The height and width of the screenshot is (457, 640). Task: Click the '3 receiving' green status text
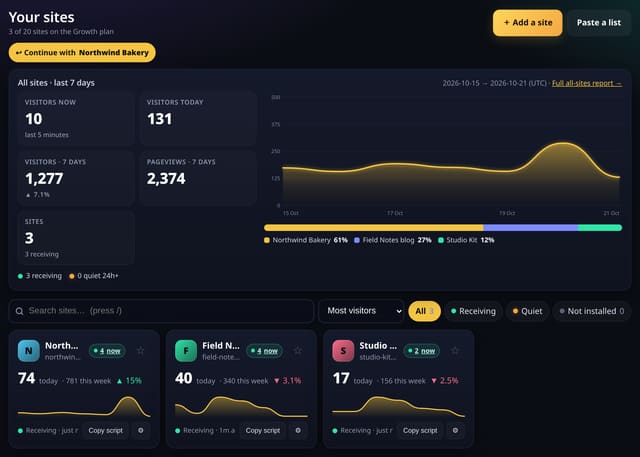(44, 276)
